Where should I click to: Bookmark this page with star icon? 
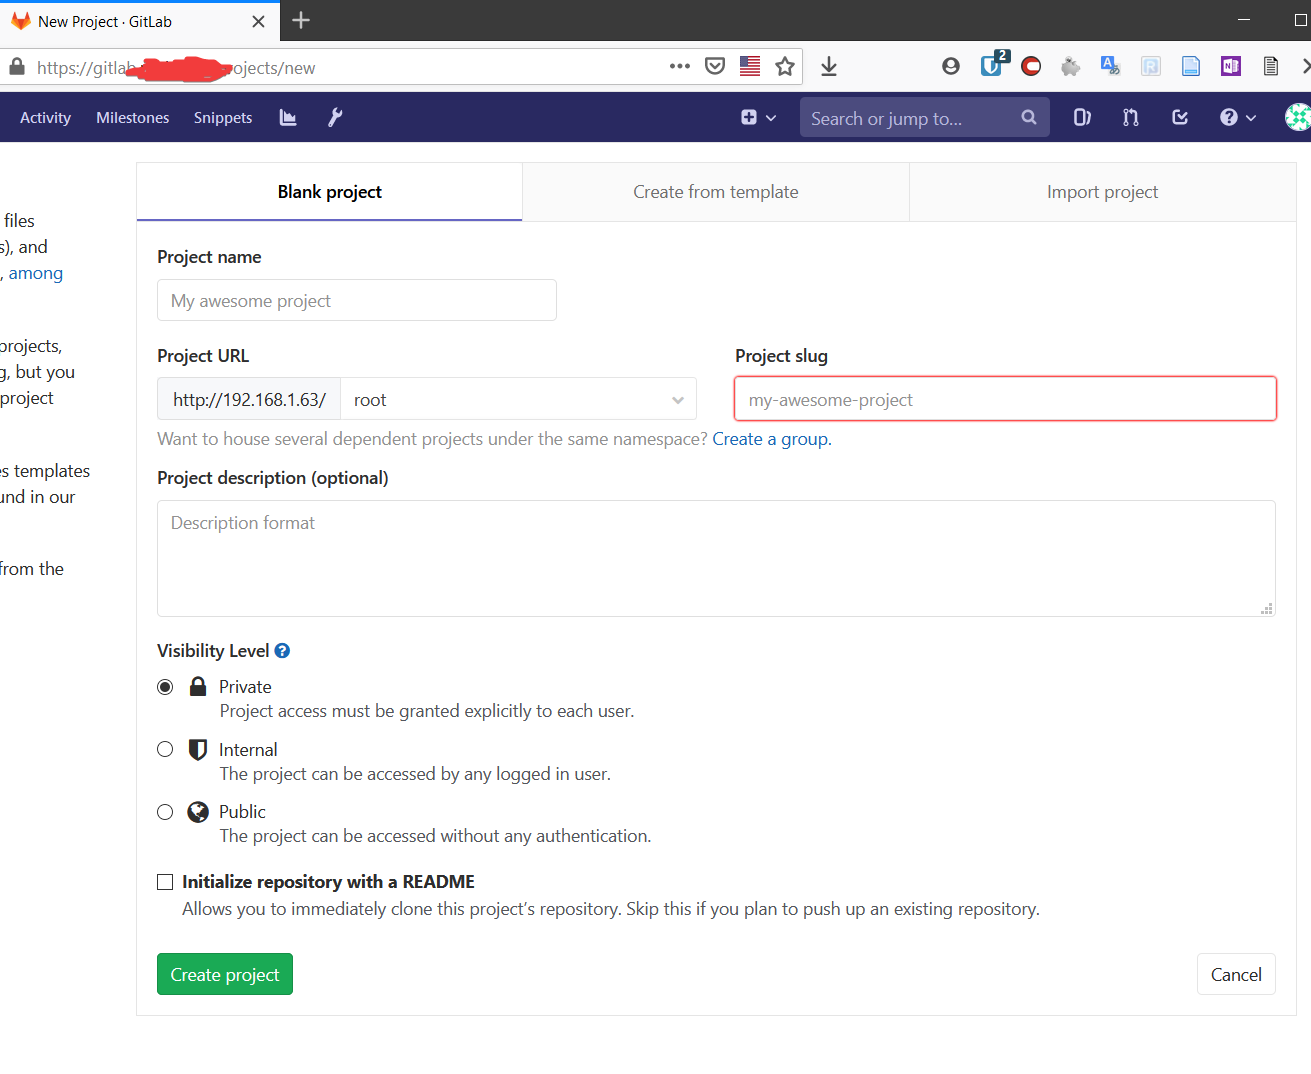tap(785, 66)
